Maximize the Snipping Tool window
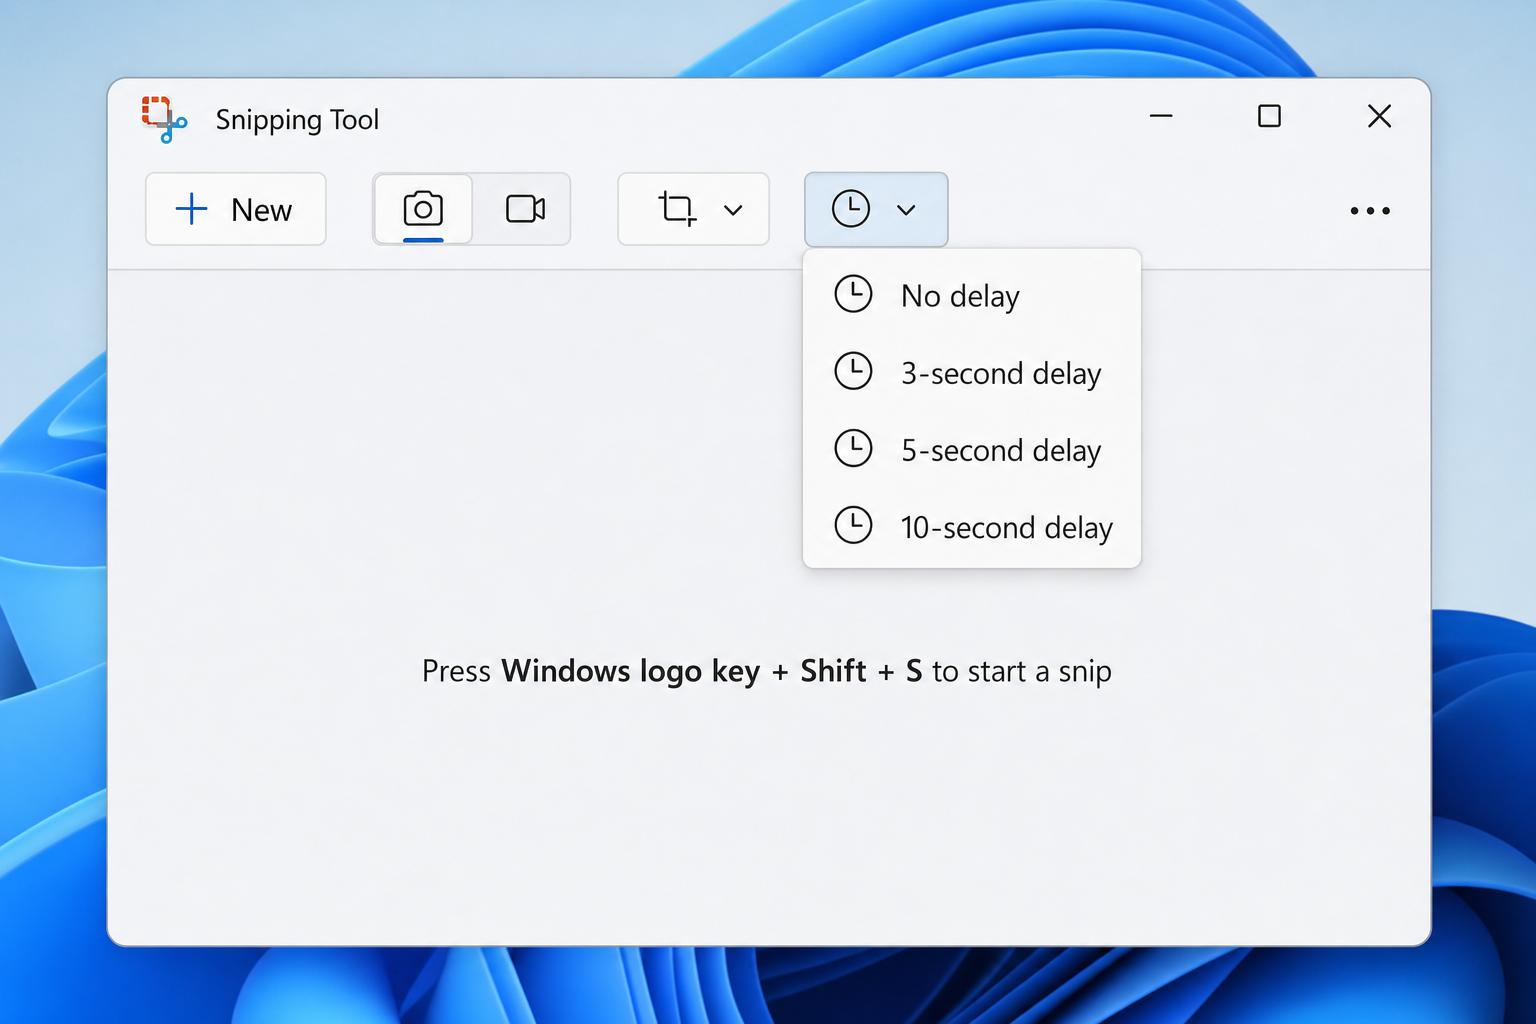The width and height of the screenshot is (1536, 1024). tap(1269, 116)
